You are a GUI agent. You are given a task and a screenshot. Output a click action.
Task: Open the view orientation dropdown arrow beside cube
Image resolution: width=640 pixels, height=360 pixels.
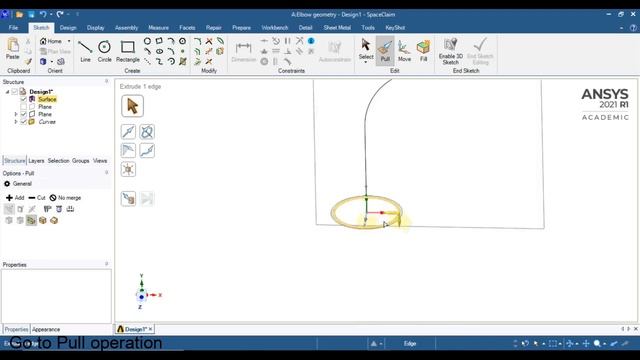pyautogui.click(x=52, y=62)
